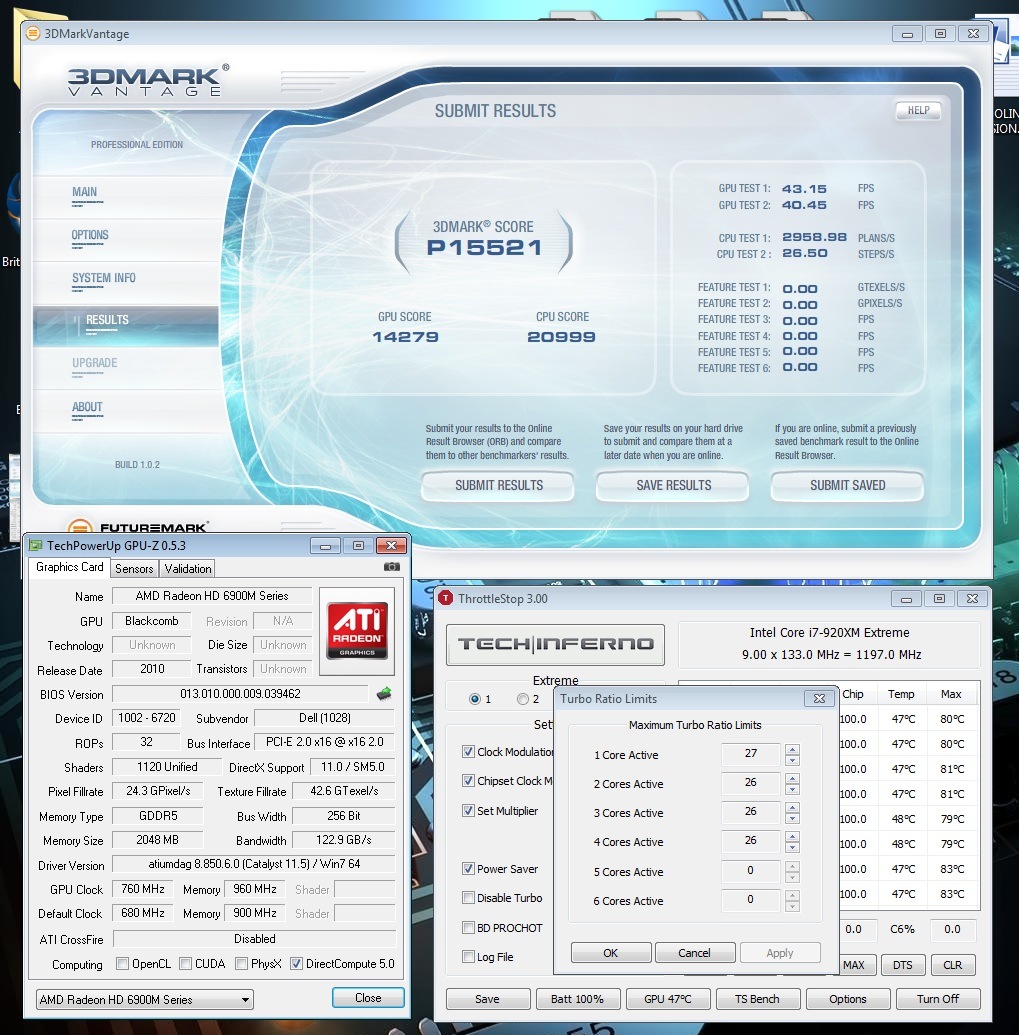The image size is (1019, 1035).
Task: Click the DTS button in ThrottleStop
Action: point(902,964)
